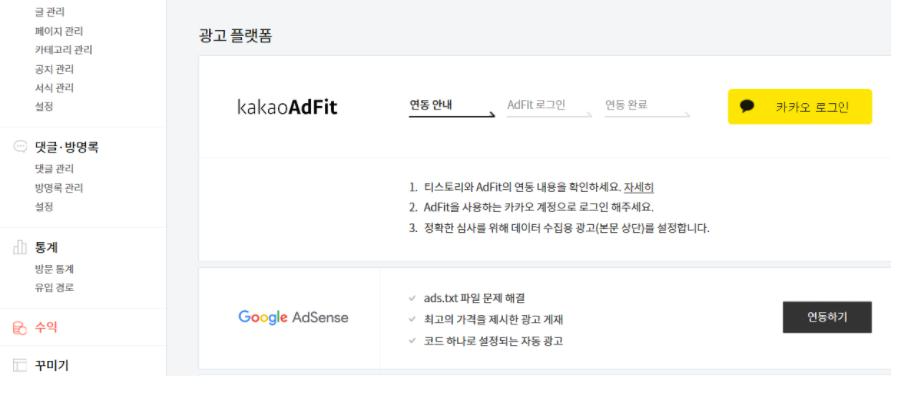
Task: Click the comments and guestbook speech bubble icon
Action: tap(20, 147)
